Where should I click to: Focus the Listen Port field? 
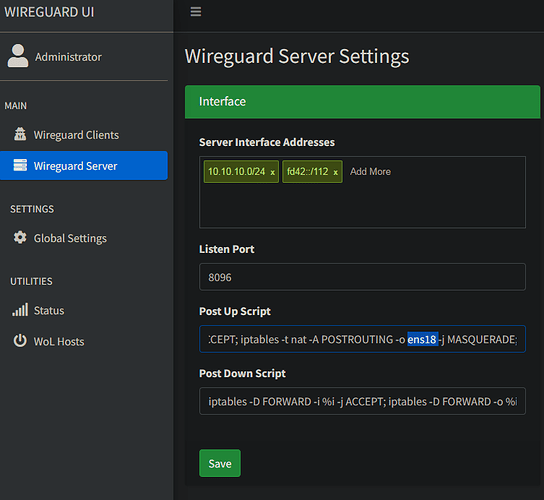tap(362, 277)
